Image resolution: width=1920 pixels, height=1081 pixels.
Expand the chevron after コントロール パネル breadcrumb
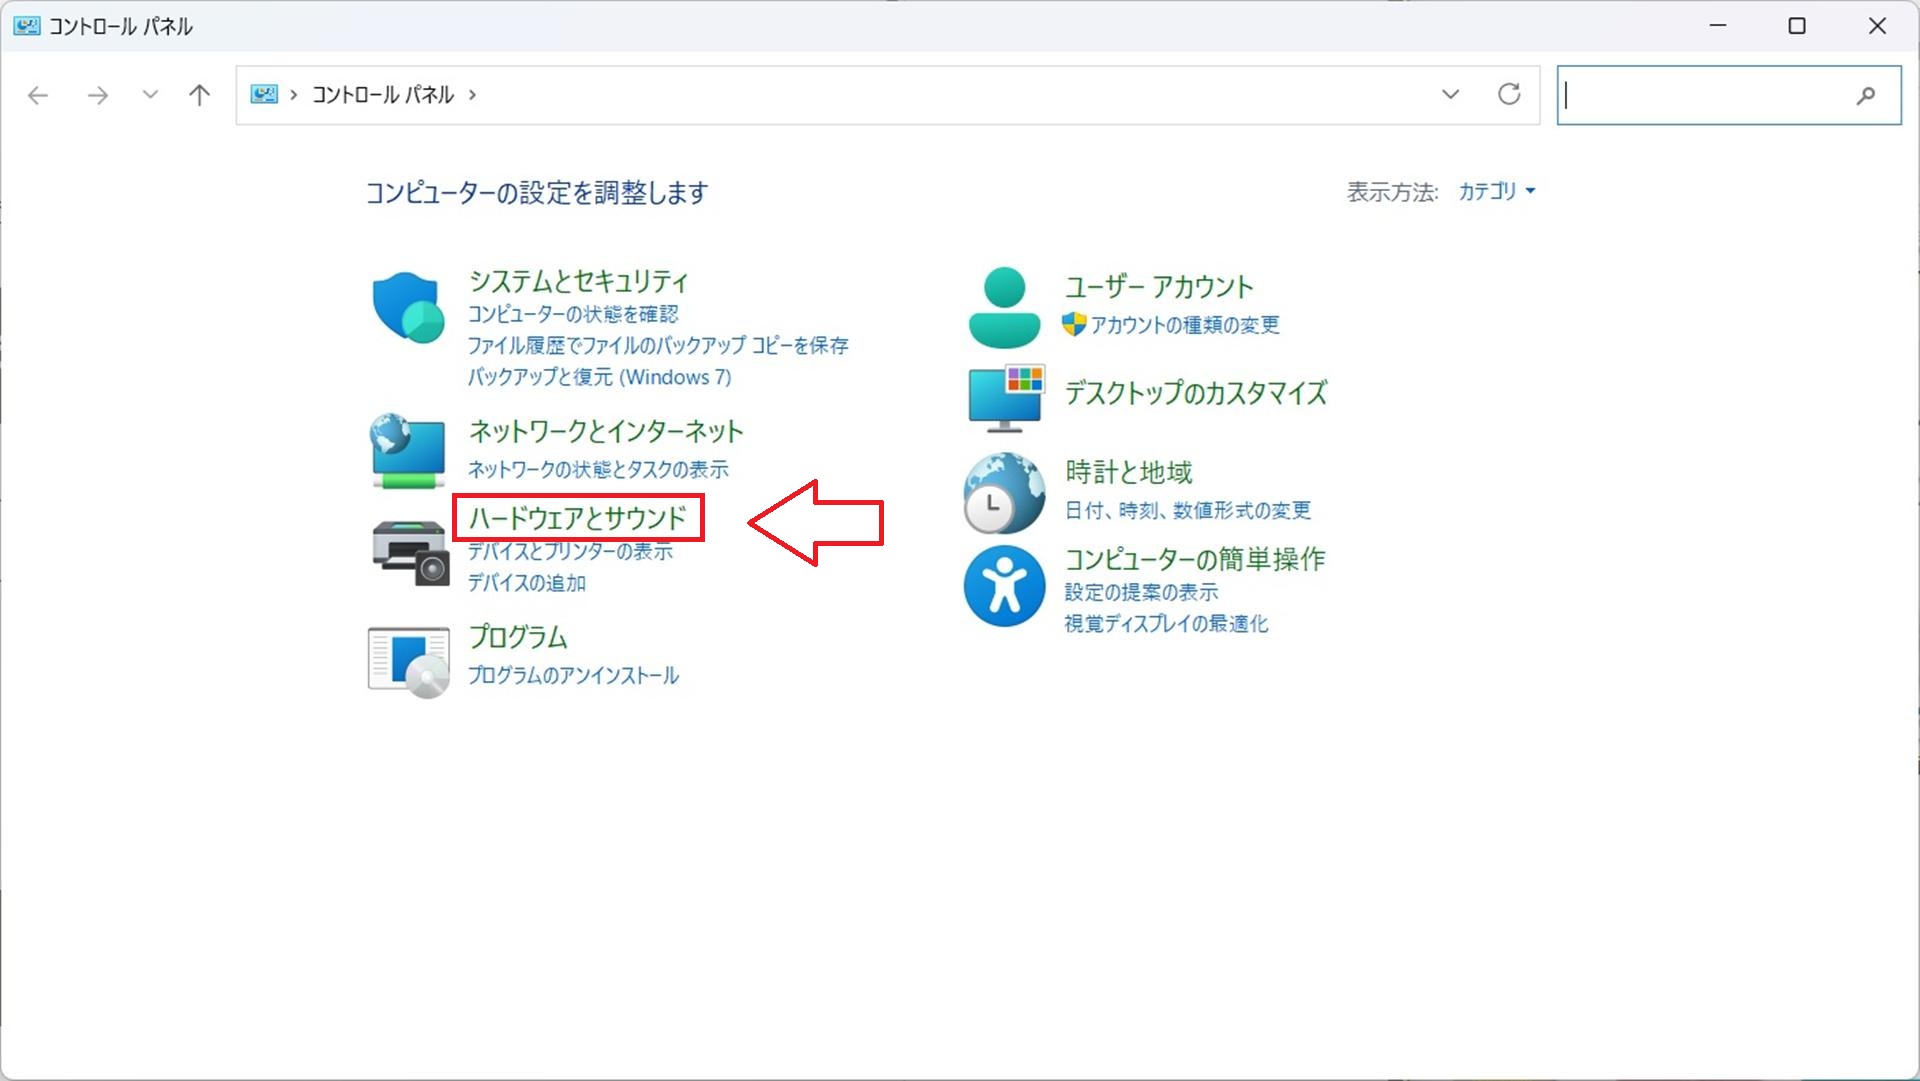tap(472, 95)
